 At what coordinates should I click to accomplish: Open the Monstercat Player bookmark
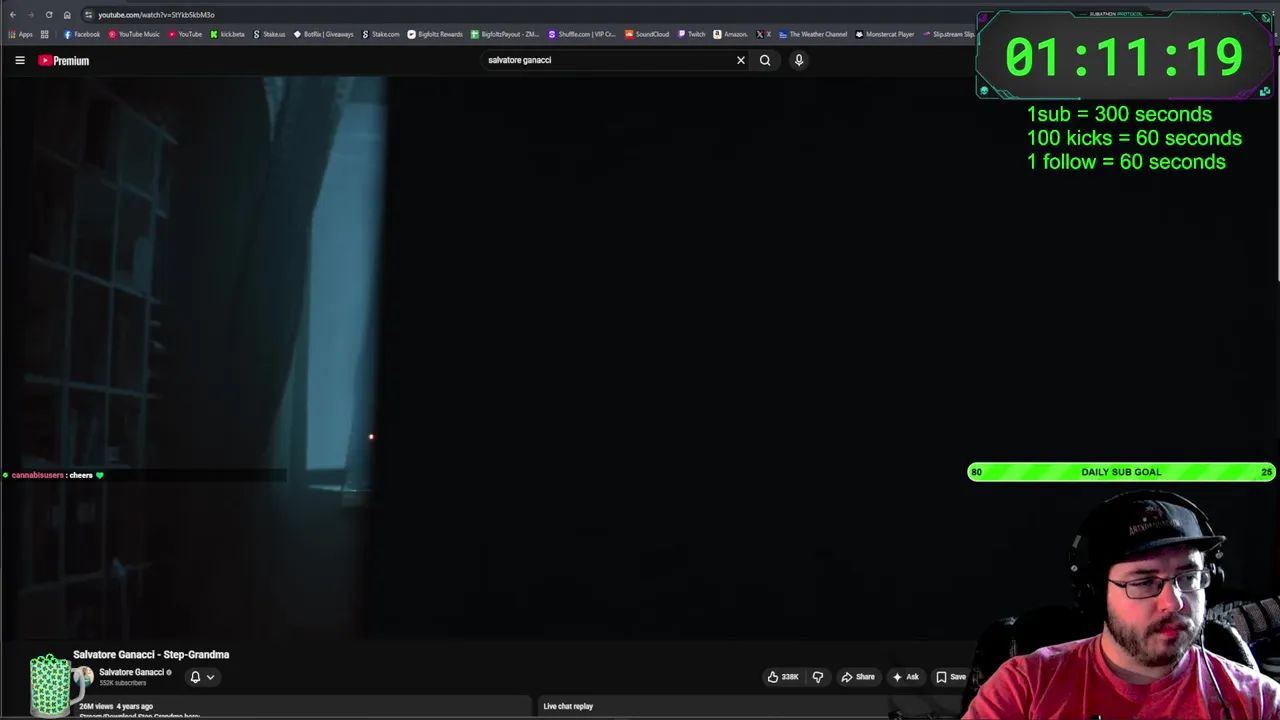tap(885, 34)
